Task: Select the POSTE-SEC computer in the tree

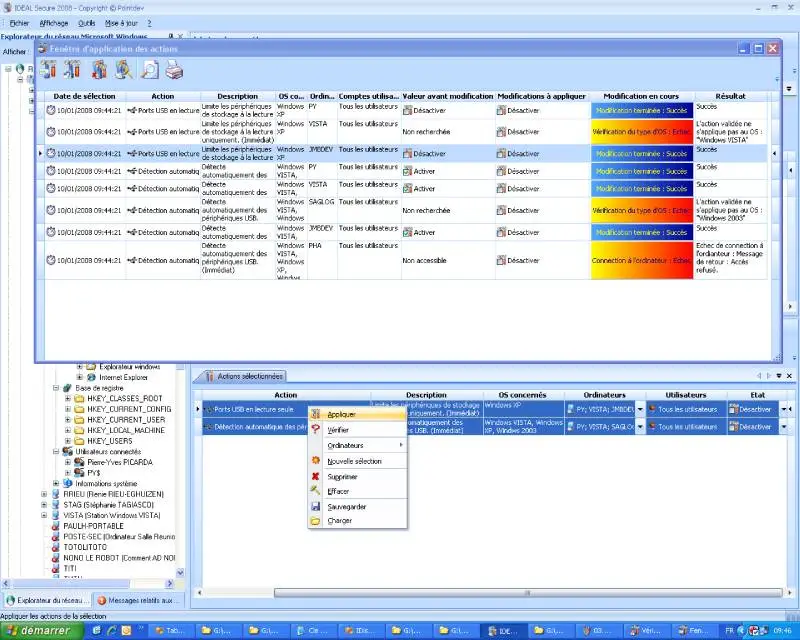Action: tap(119, 537)
